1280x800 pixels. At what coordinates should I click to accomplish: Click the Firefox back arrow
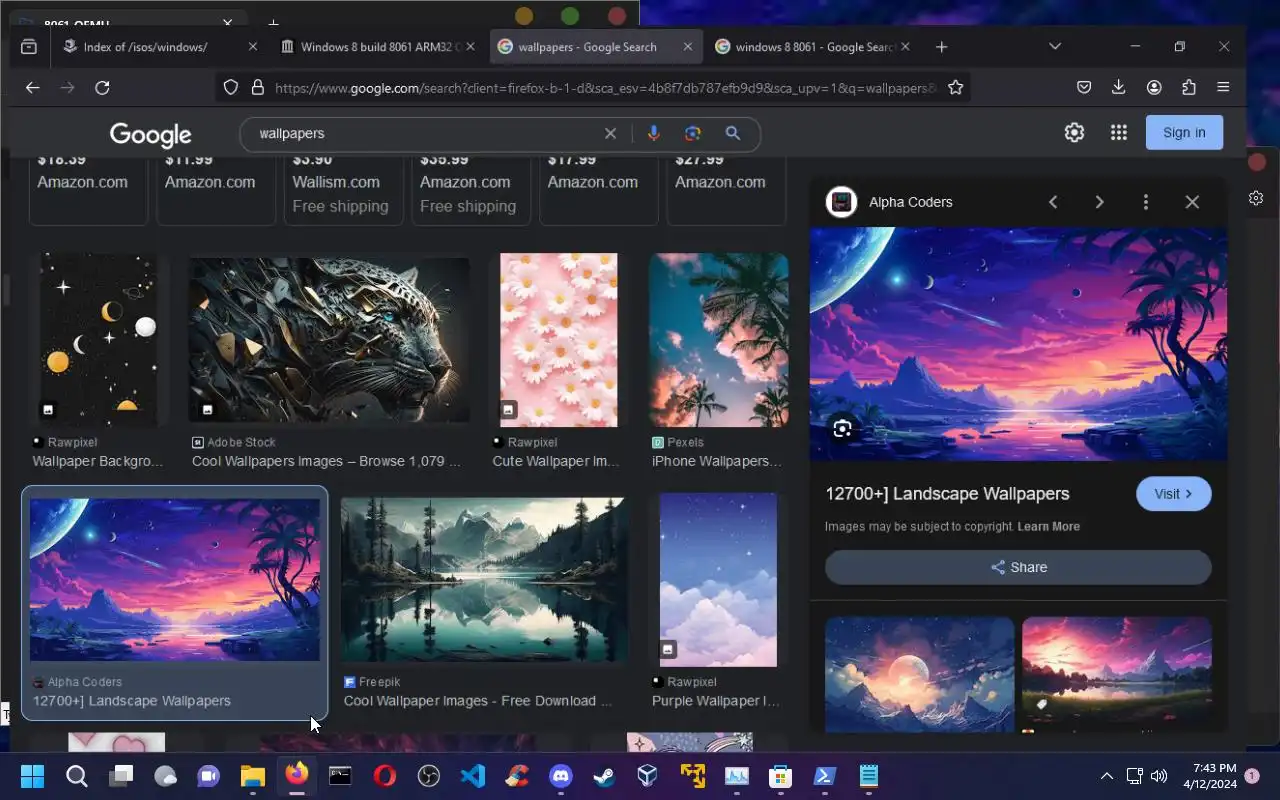tap(32, 88)
